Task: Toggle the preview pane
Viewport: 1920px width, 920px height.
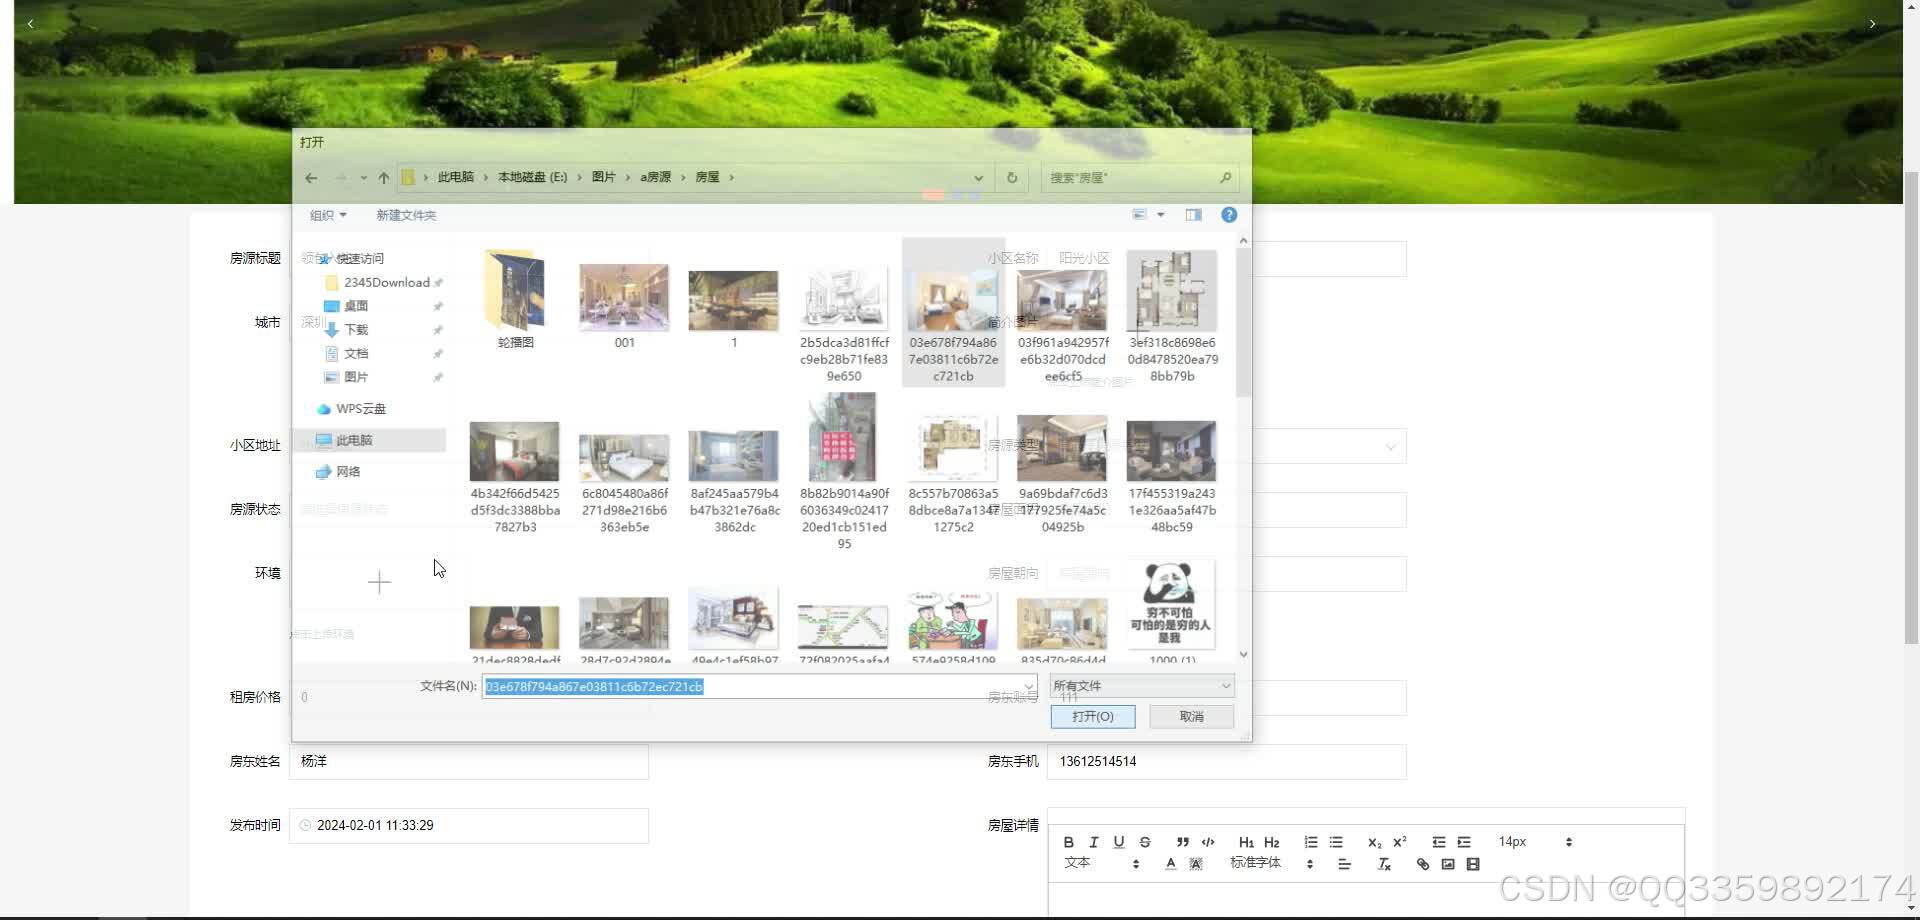Action: (1193, 215)
